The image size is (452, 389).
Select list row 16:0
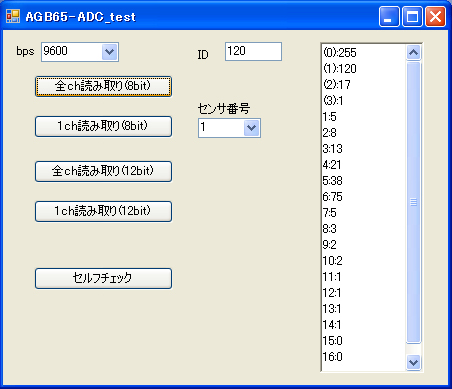pyautogui.click(x=364, y=357)
